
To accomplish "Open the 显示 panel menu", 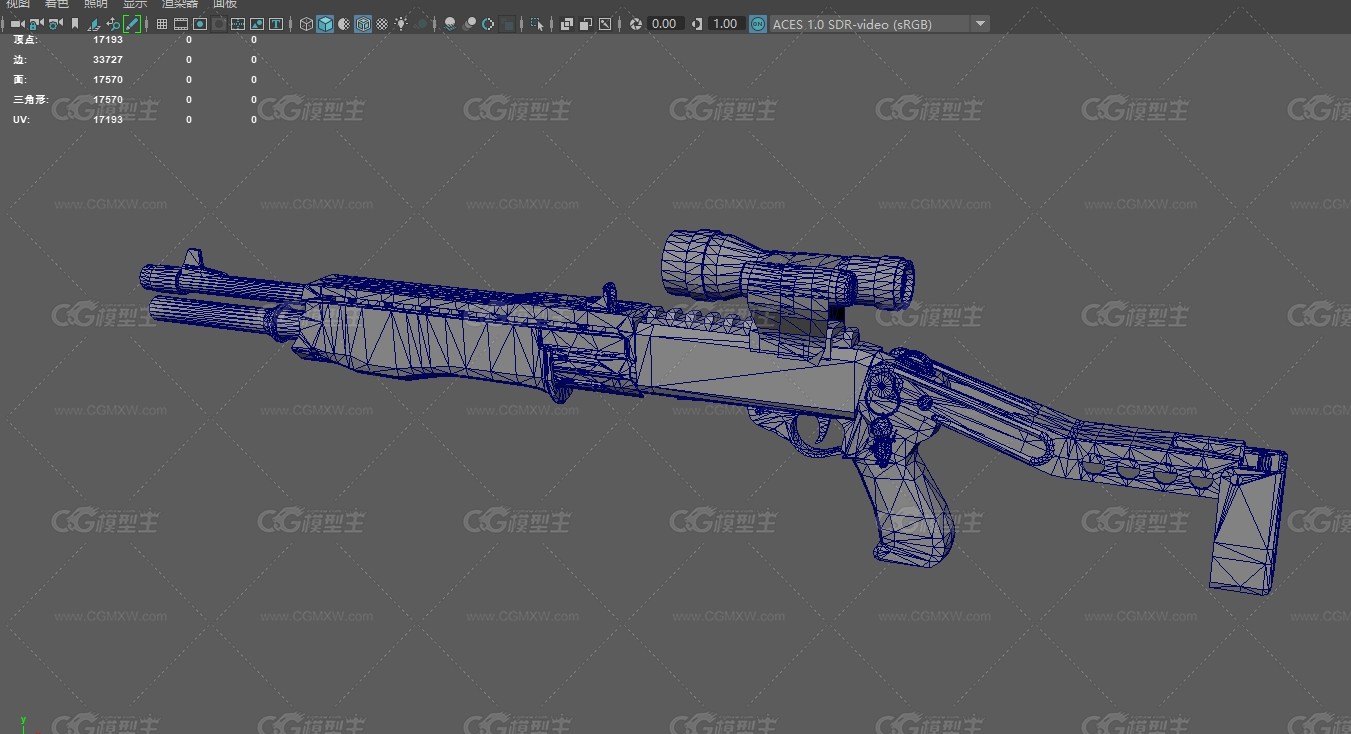I will coord(135,4).
